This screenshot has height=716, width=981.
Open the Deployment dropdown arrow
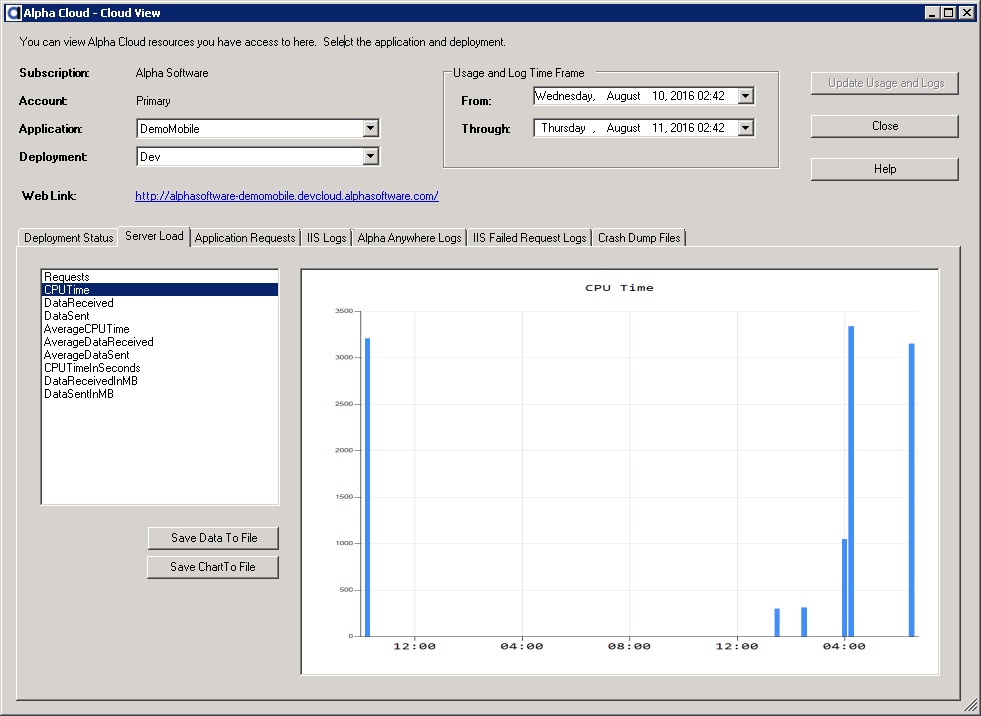(370, 156)
